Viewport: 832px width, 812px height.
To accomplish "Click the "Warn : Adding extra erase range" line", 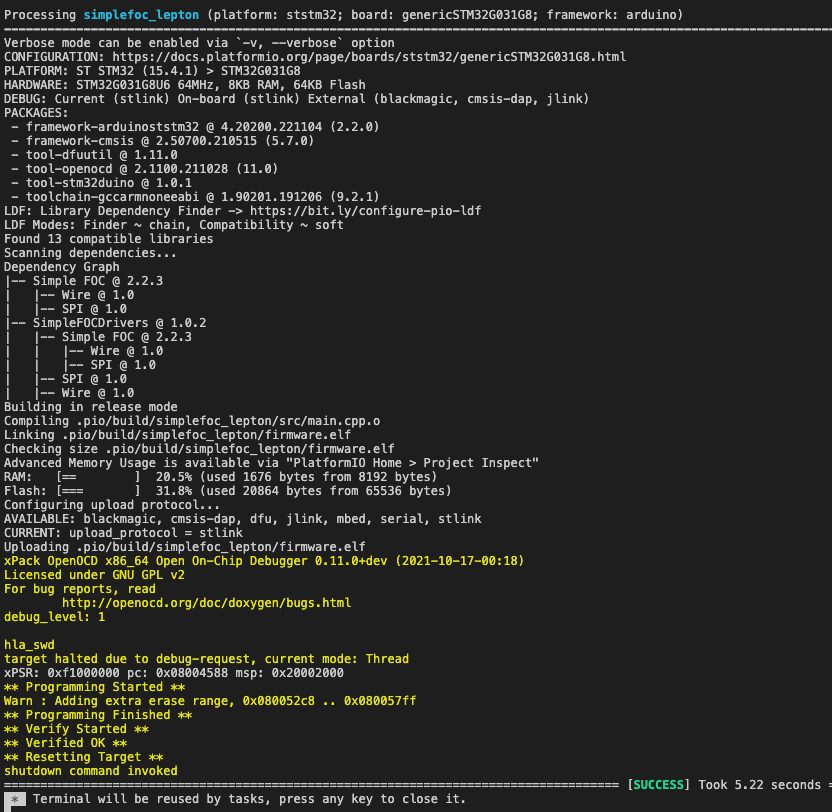I will [x=209, y=701].
